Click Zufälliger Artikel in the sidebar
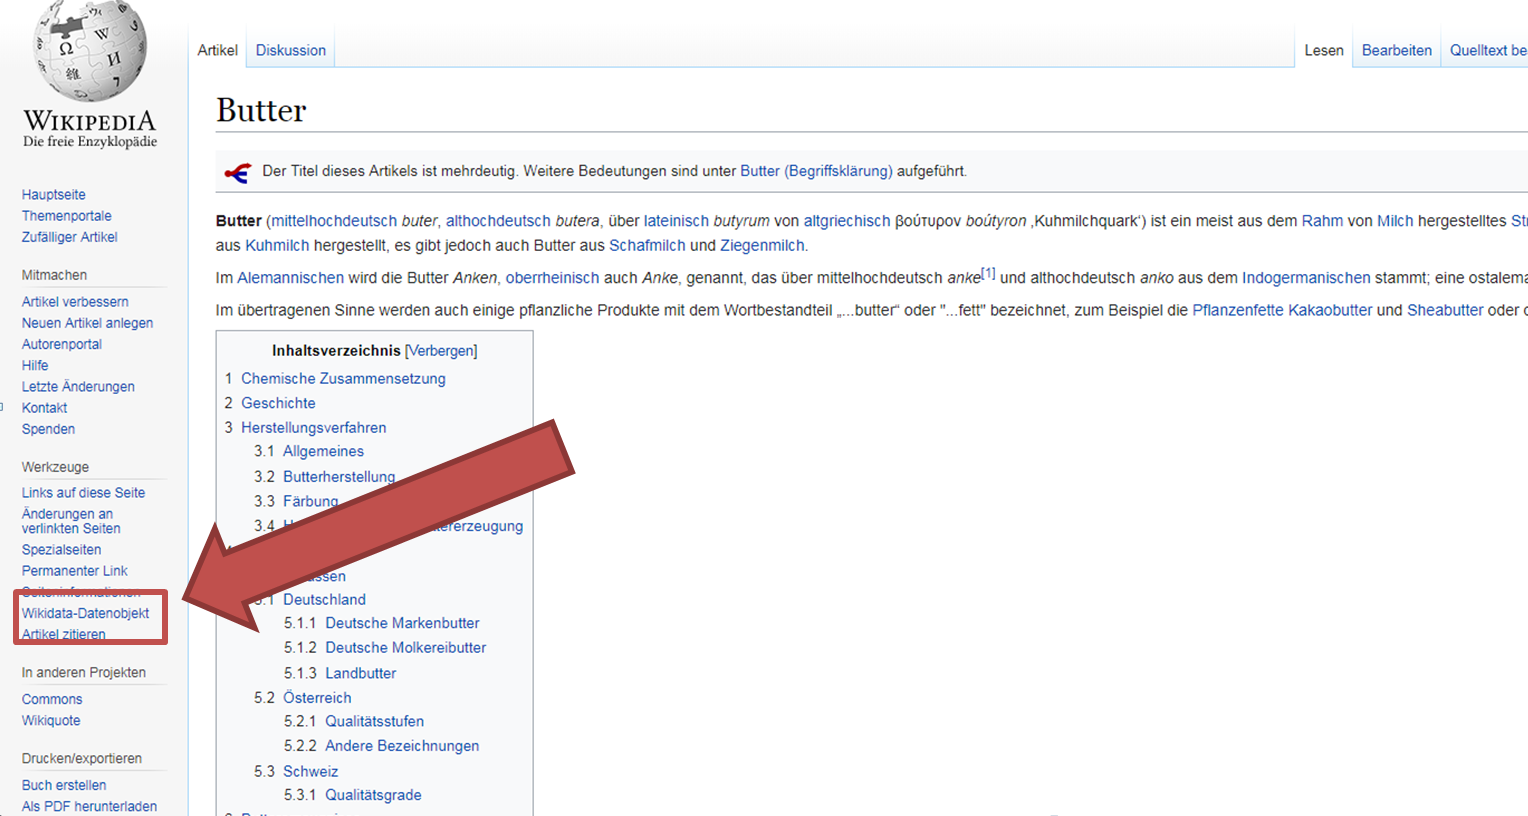This screenshot has height=816, width=1528. (70, 237)
